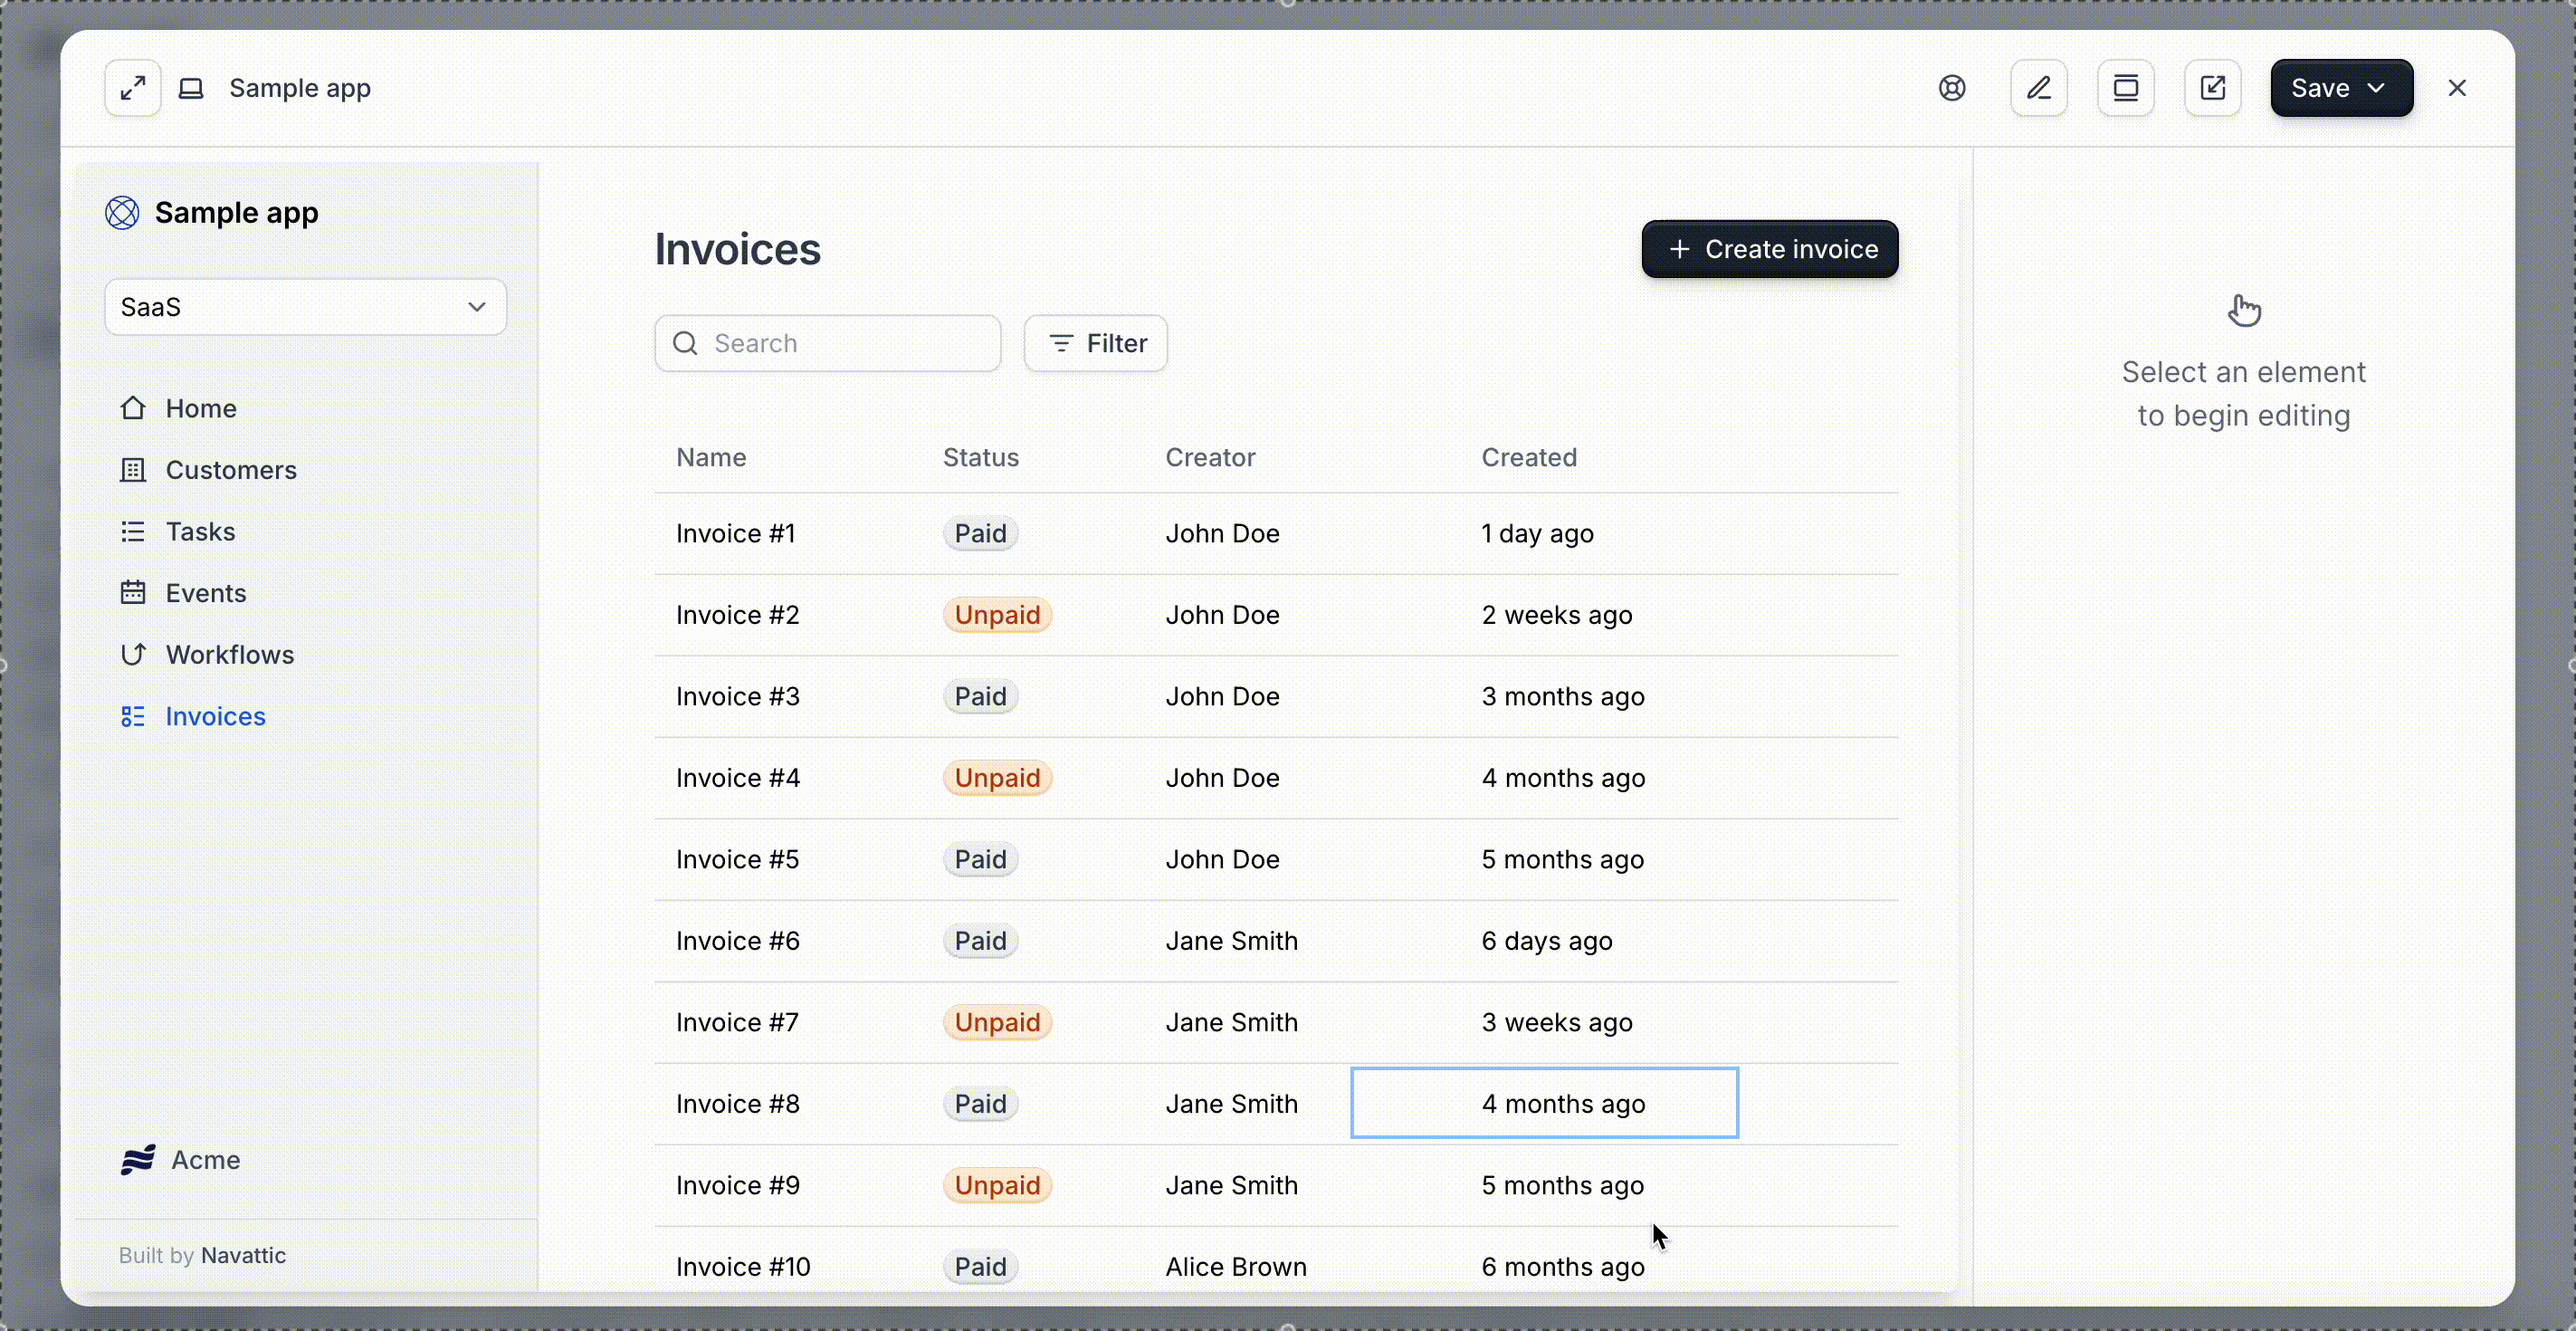Open the Save dropdown button
The image size is (2576, 1331).
(x=2340, y=88)
